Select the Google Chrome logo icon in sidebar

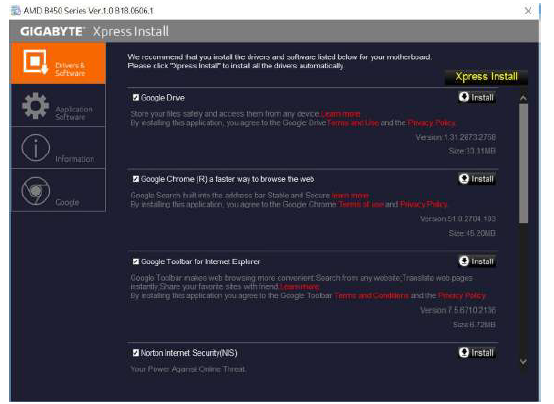pyautogui.click(x=35, y=191)
